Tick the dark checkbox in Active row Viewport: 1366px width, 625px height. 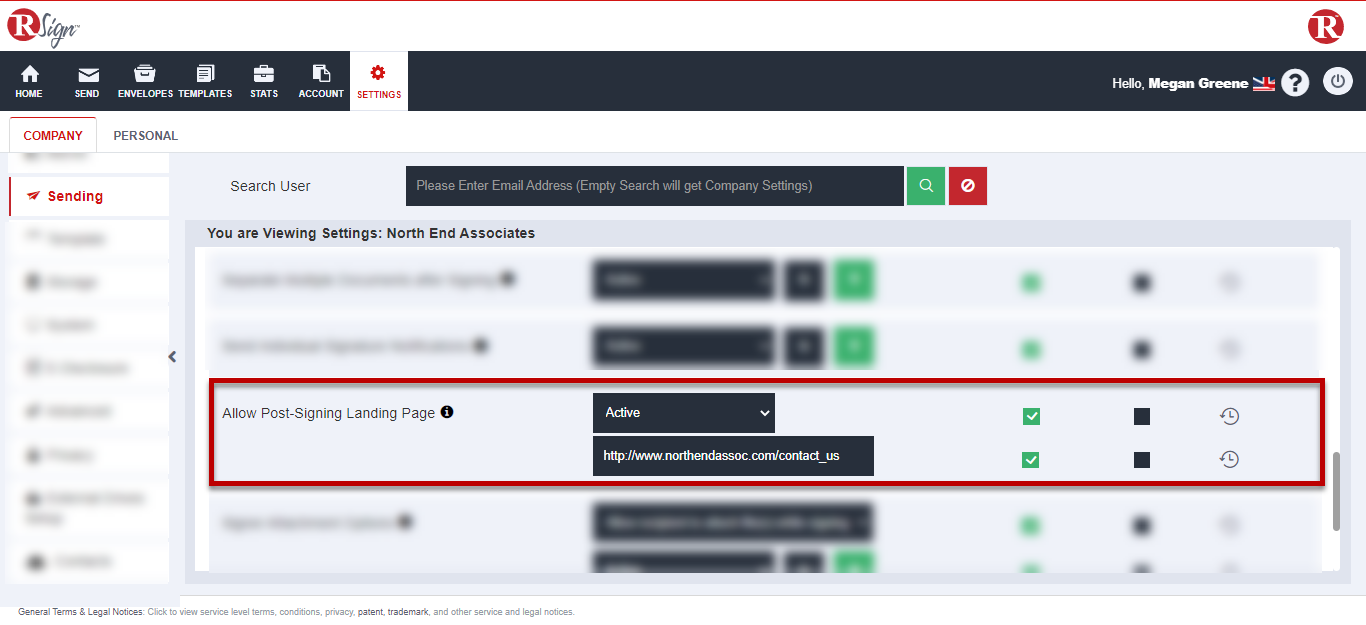tap(1142, 416)
